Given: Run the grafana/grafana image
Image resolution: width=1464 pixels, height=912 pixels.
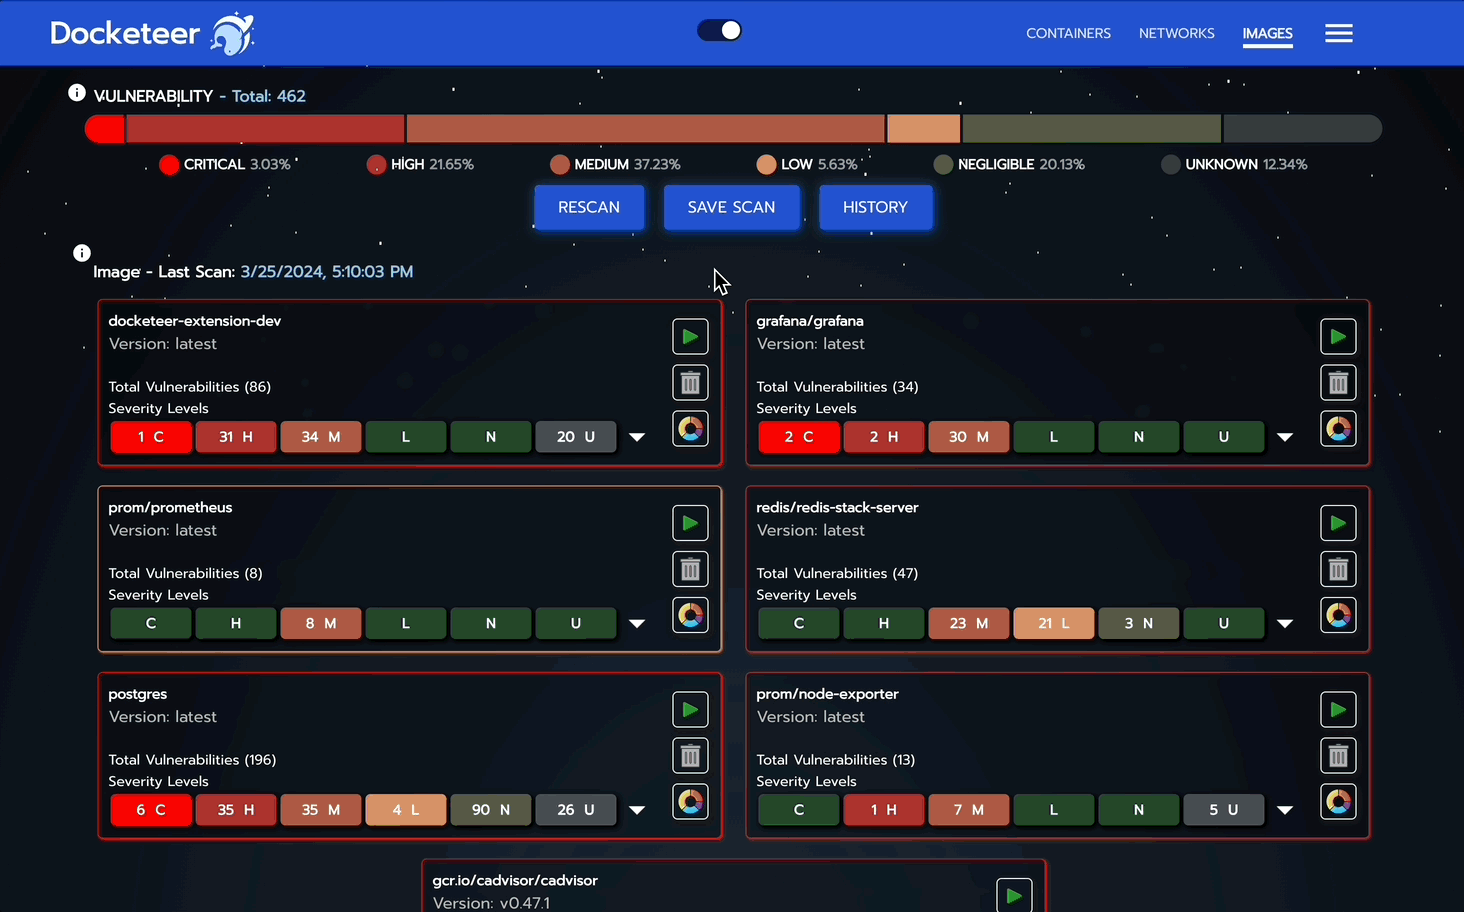Looking at the screenshot, I should (1338, 337).
